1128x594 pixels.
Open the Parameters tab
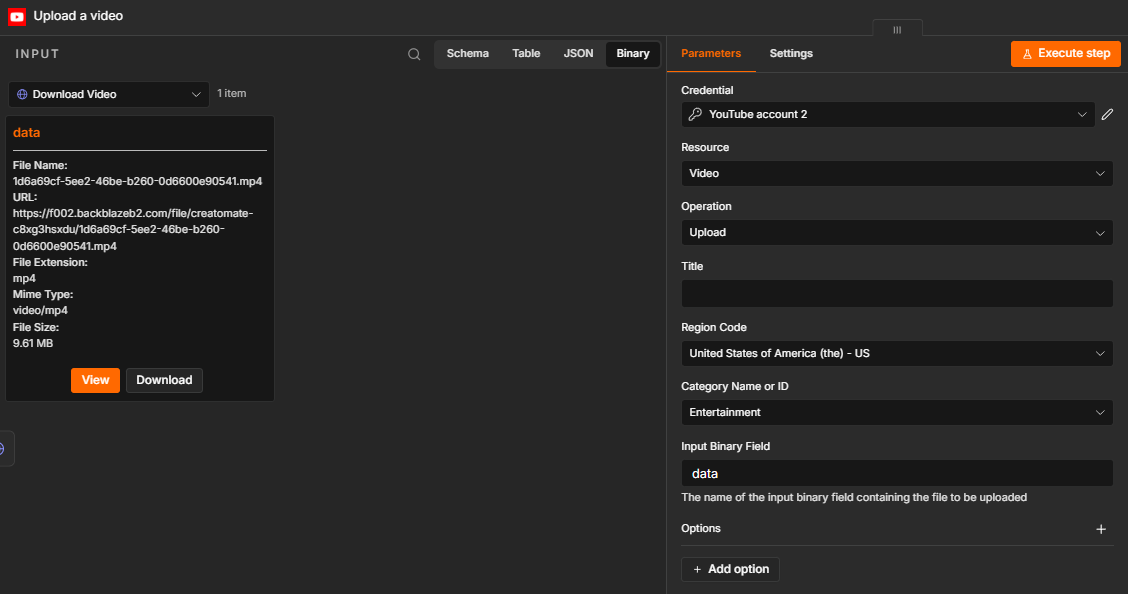click(711, 54)
